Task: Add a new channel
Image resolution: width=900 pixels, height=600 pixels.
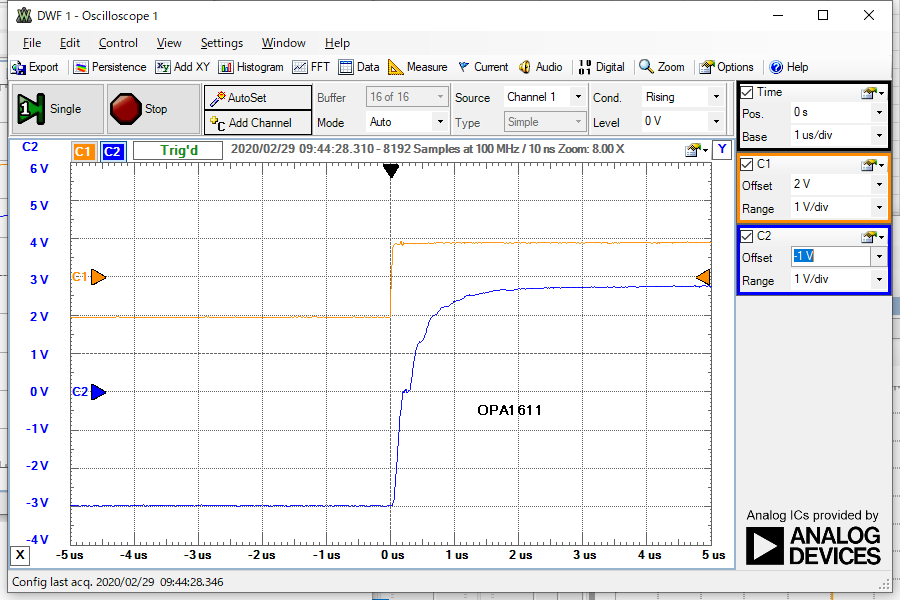Action: click(258, 122)
